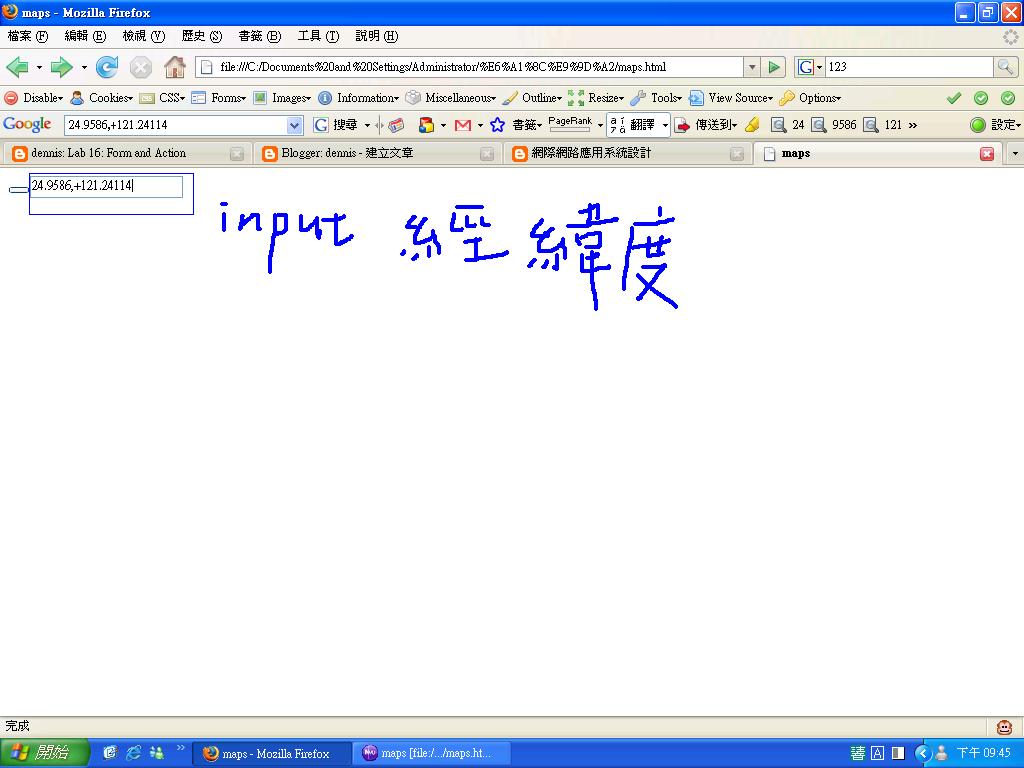Toggle the yellow highlighter icon
Image resolution: width=1024 pixels, height=768 pixels.
tap(752, 125)
